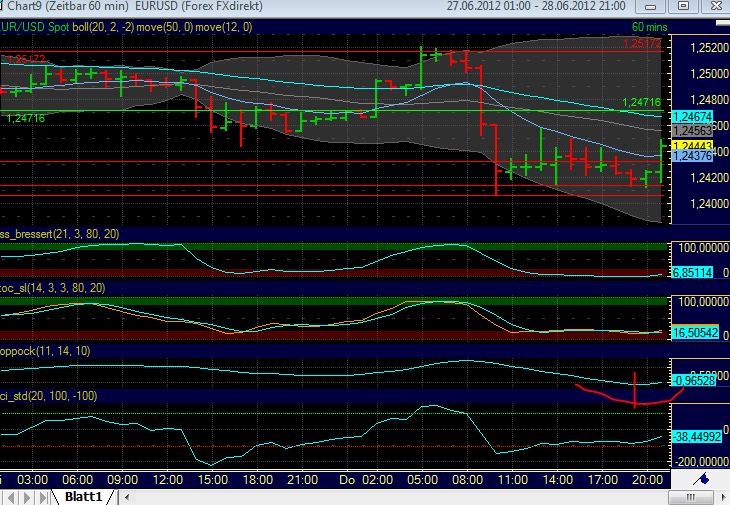Screen dimensions: 730x505
Task: Click the 16,50542 stochastic value tag
Action: 695,333
